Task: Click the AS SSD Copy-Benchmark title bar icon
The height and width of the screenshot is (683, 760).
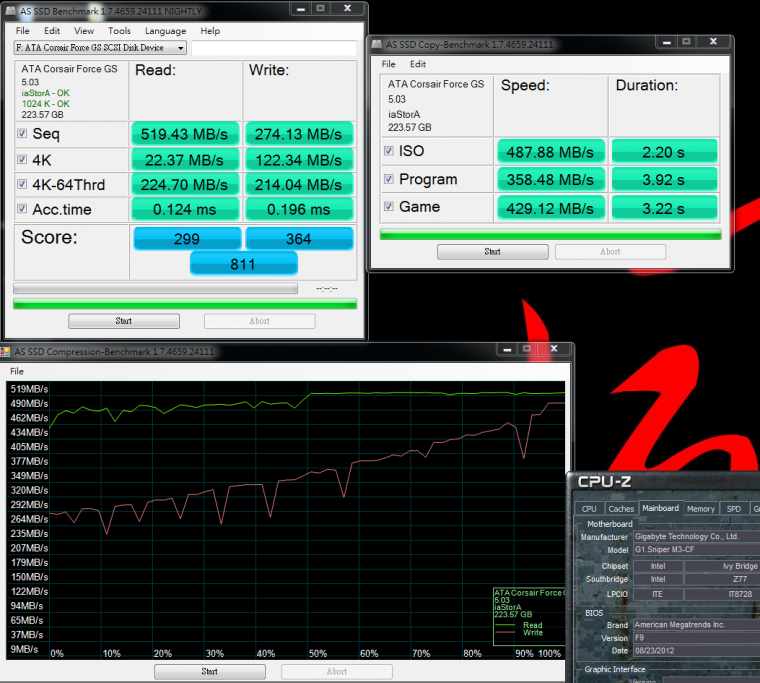Action: pyautogui.click(x=377, y=44)
